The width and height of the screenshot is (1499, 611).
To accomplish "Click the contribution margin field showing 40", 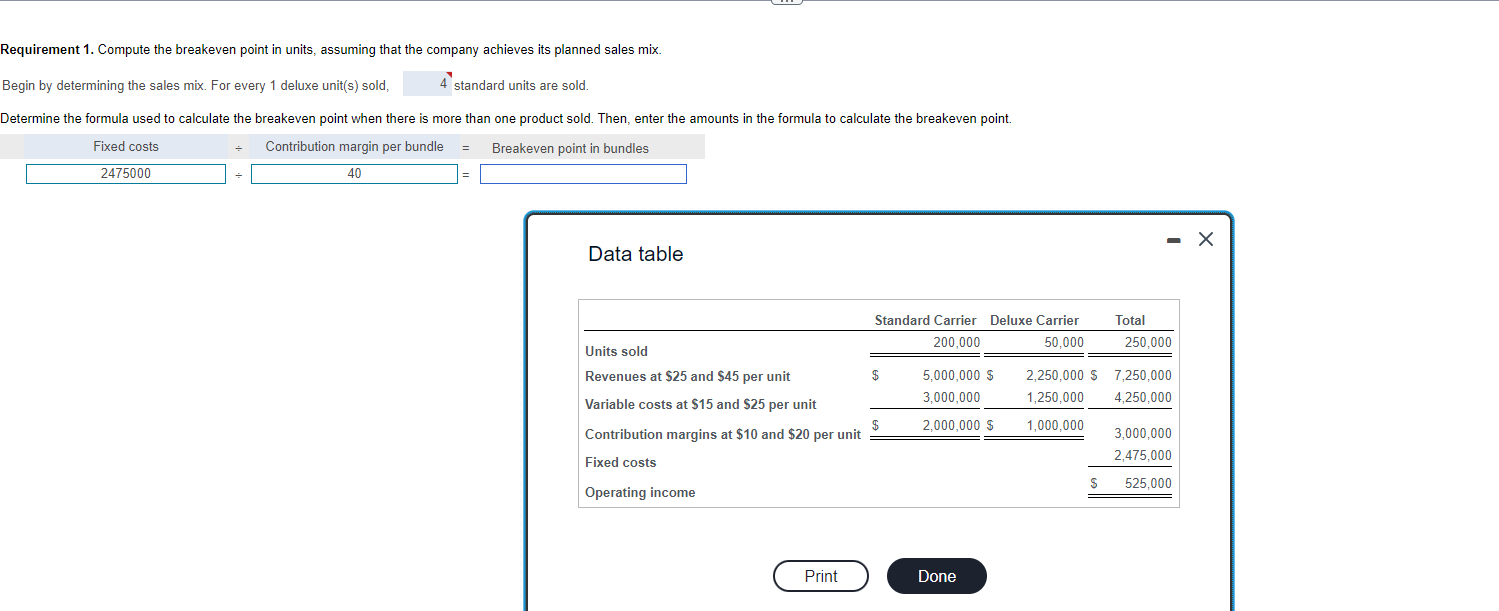I will [x=354, y=173].
